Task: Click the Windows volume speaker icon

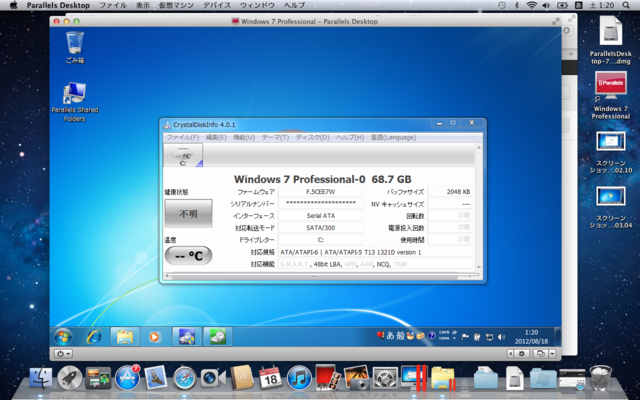Action: tap(501, 337)
